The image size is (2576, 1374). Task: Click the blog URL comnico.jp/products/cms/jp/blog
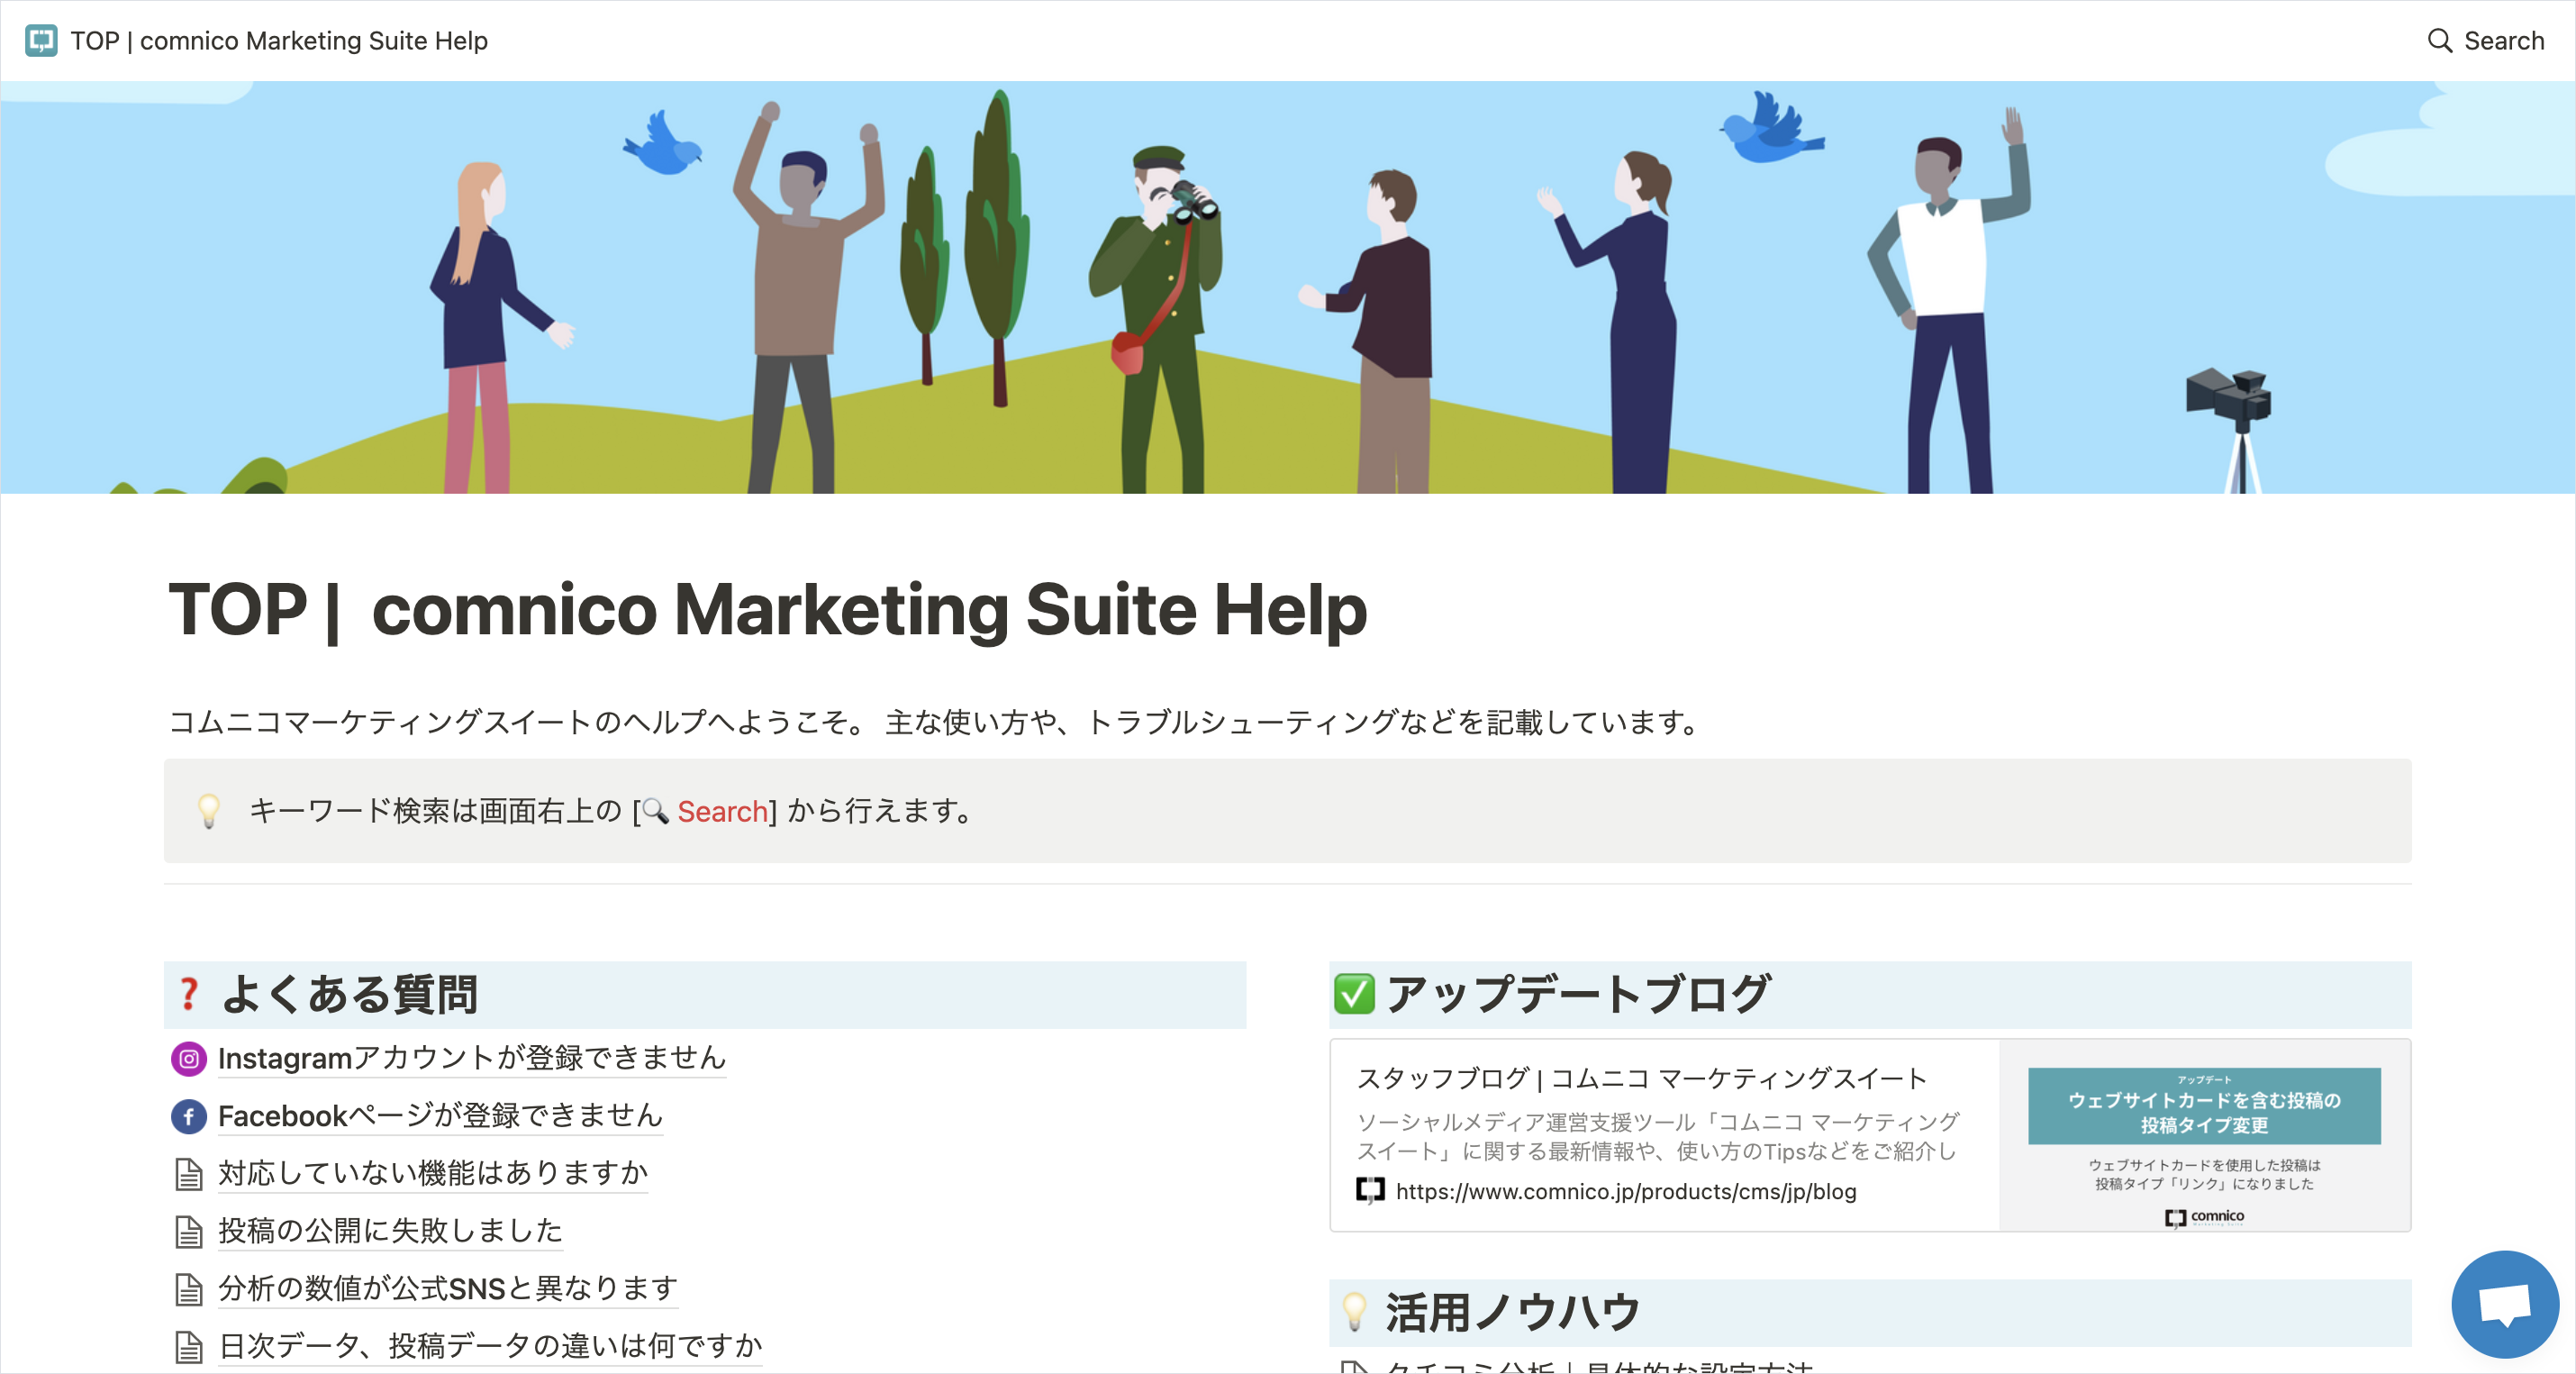tap(1626, 1191)
